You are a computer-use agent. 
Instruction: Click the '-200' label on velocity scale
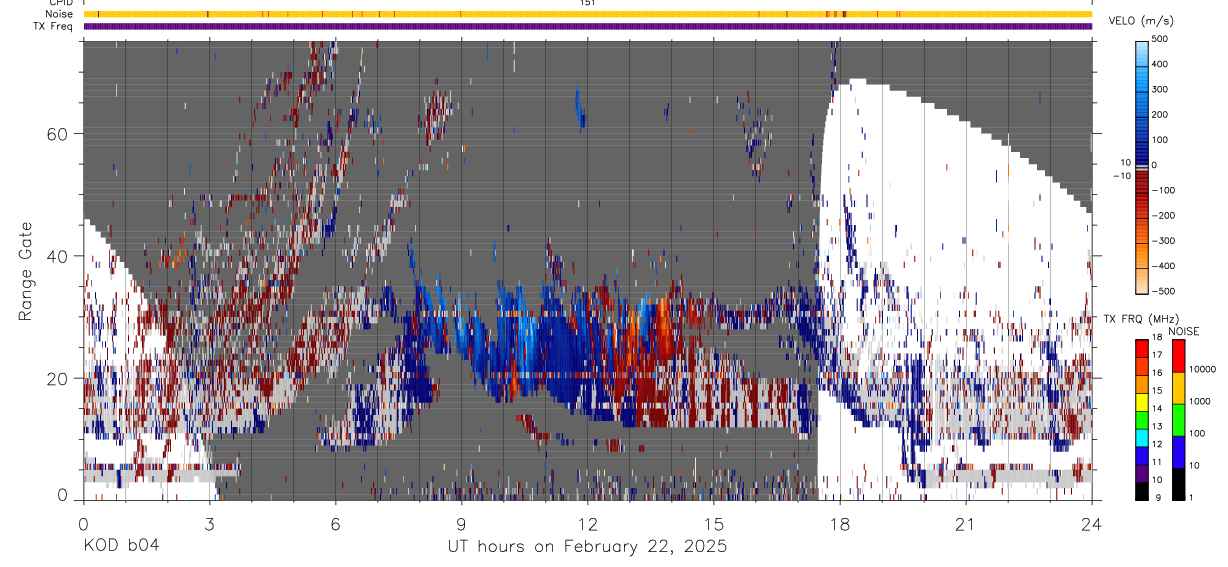pos(1162,215)
